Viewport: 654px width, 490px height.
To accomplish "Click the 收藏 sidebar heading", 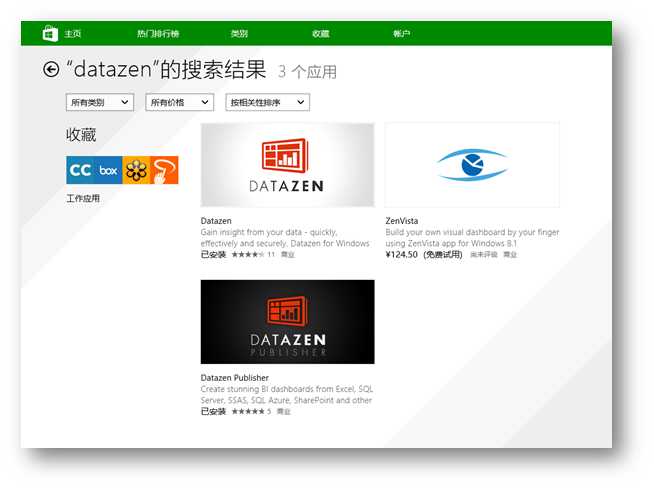I will pos(81,135).
